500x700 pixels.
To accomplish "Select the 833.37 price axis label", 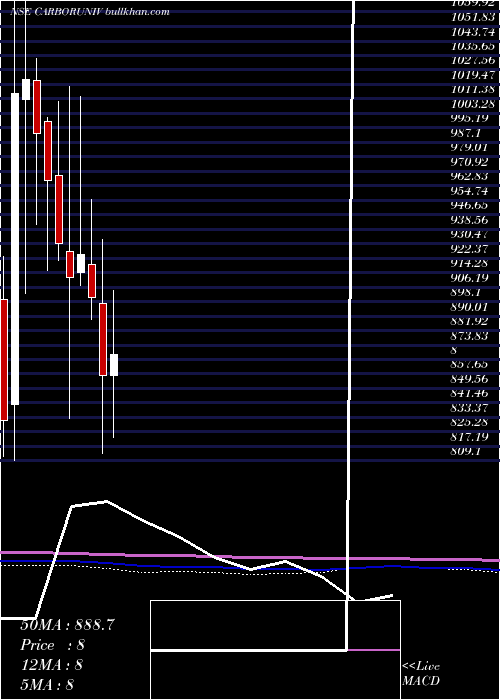I will pyautogui.click(x=470, y=408).
